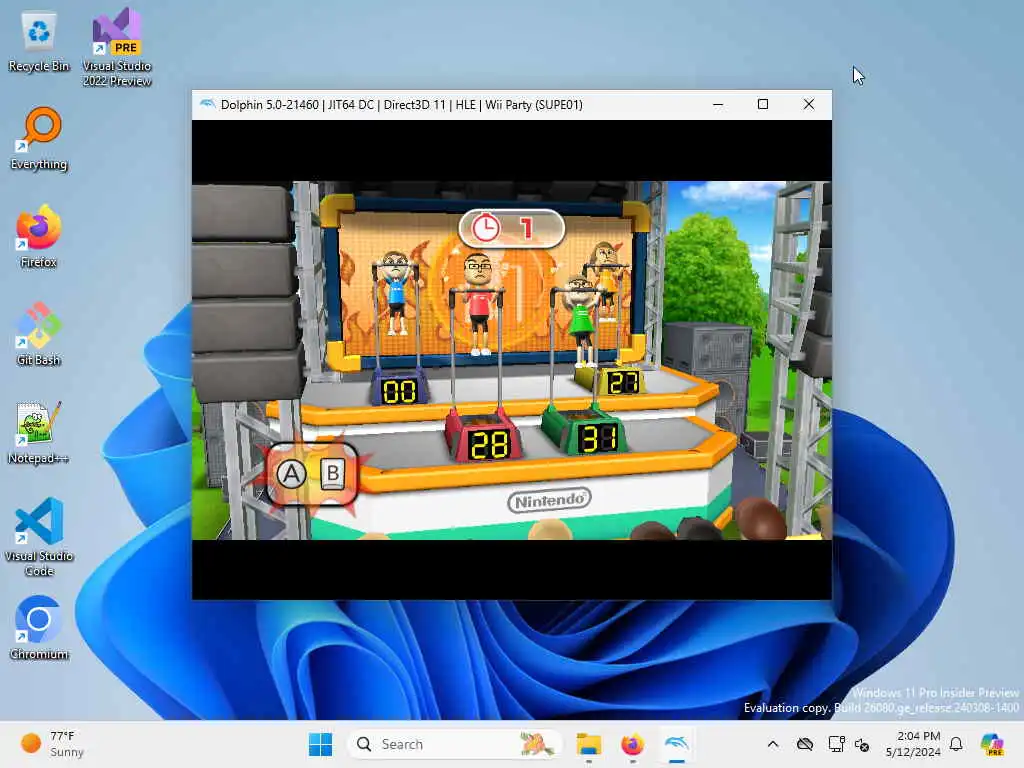
Task: Open Git Bash desktop shortcut
Action: pos(39,334)
